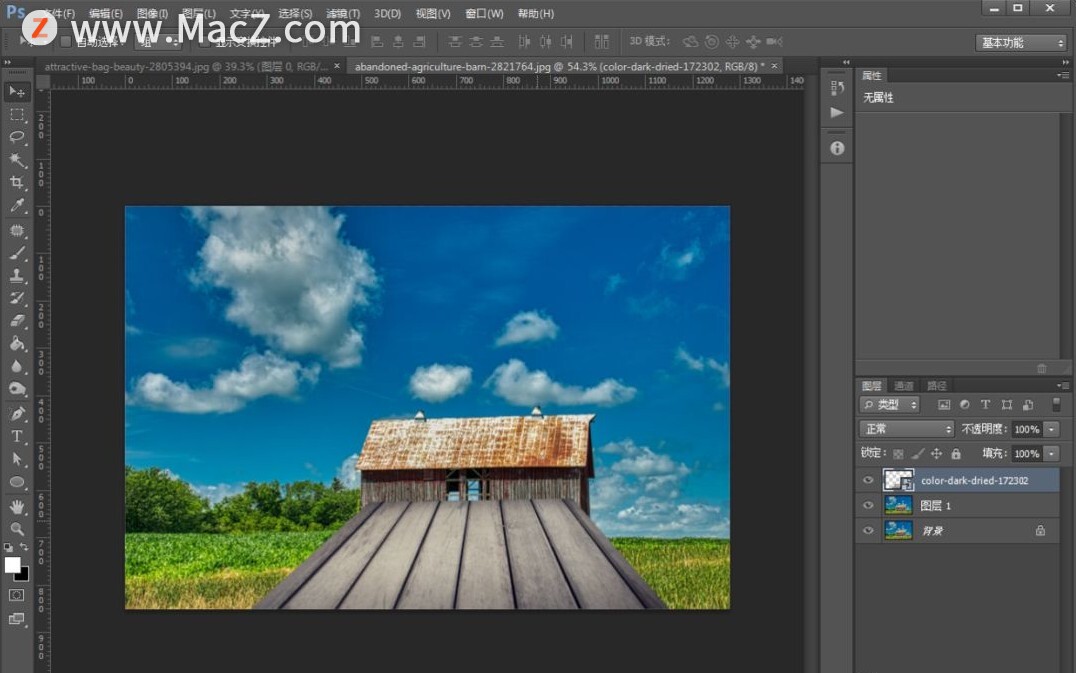Select the Path Selection tool
The image size is (1076, 673).
click(17, 459)
